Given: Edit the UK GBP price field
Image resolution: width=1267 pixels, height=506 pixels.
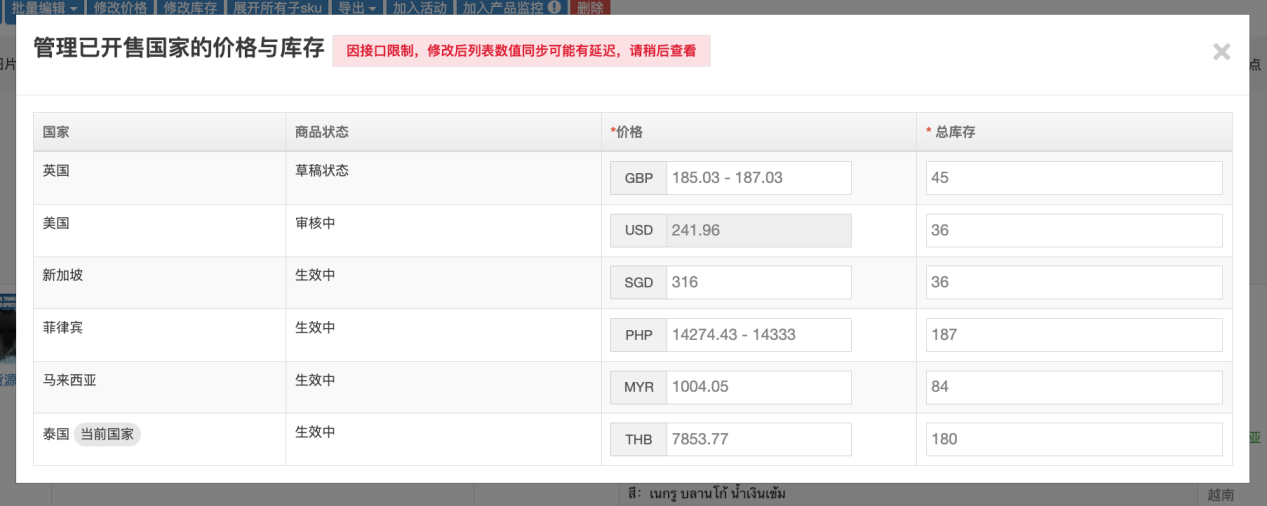Looking at the screenshot, I should [x=758, y=178].
